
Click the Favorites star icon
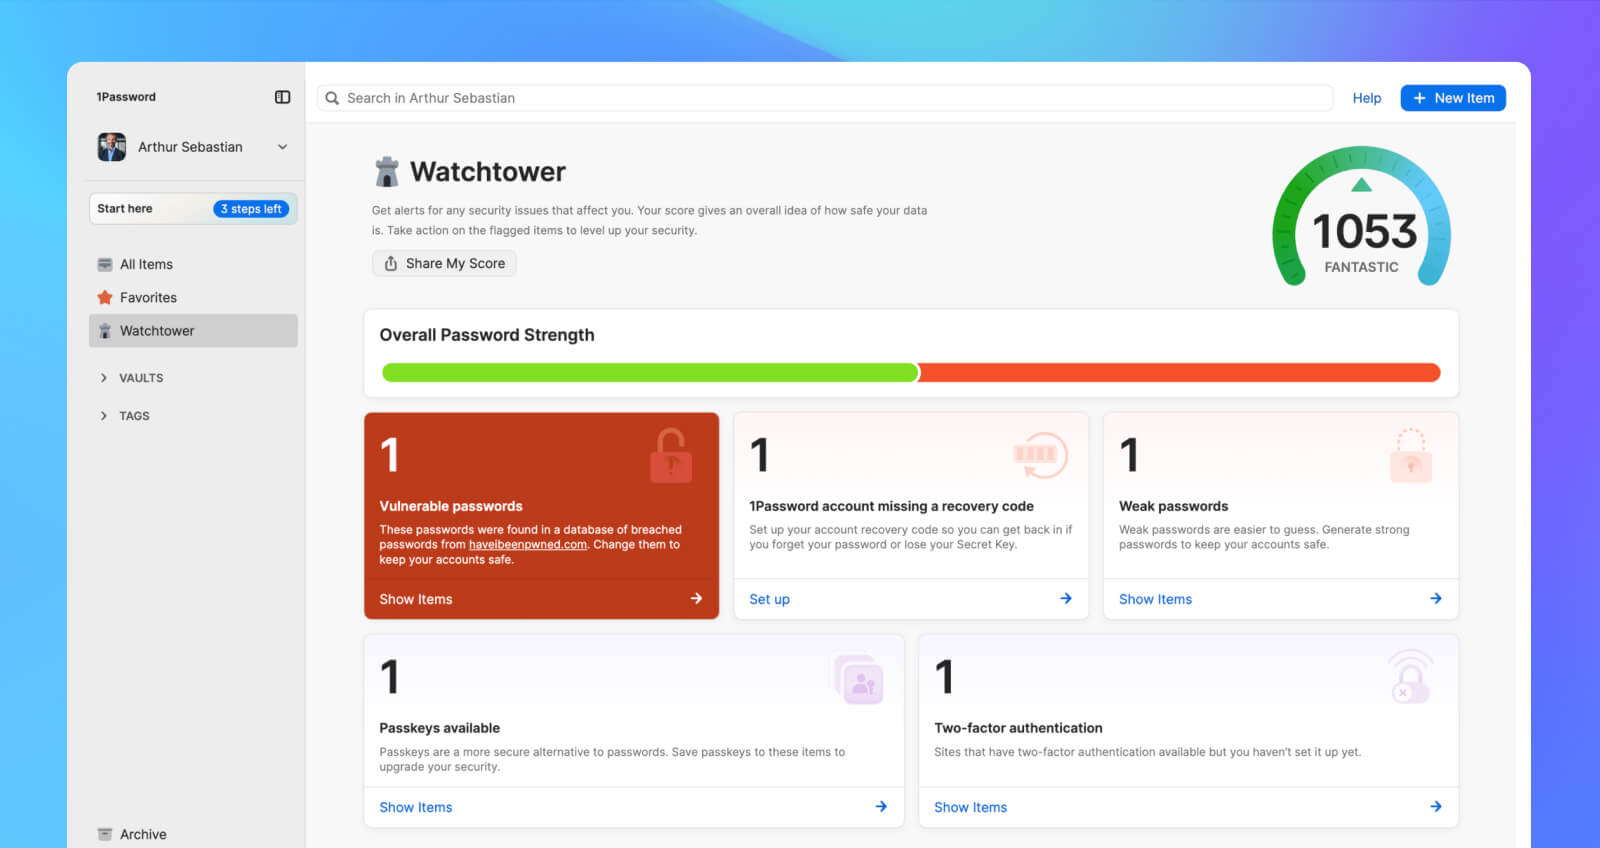pyautogui.click(x=105, y=297)
